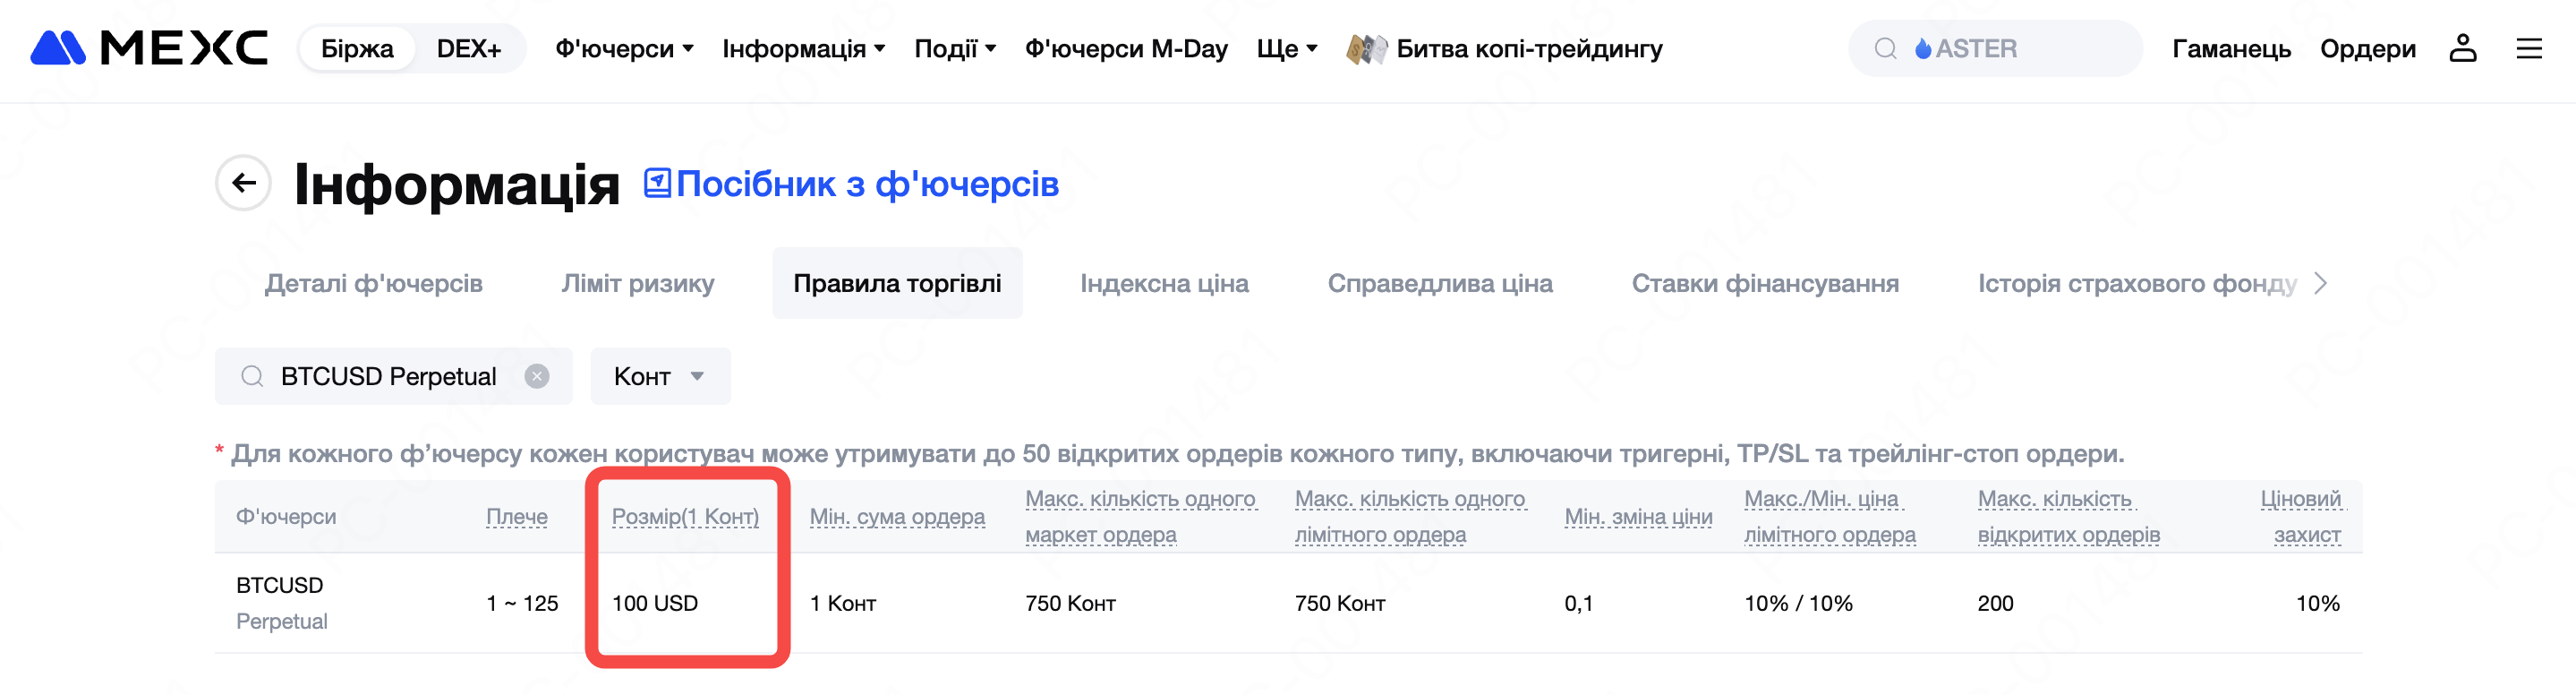Viewport: 2576px width, 695px height.
Task: Click the copy-trading battle icon
Action: [1366, 48]
